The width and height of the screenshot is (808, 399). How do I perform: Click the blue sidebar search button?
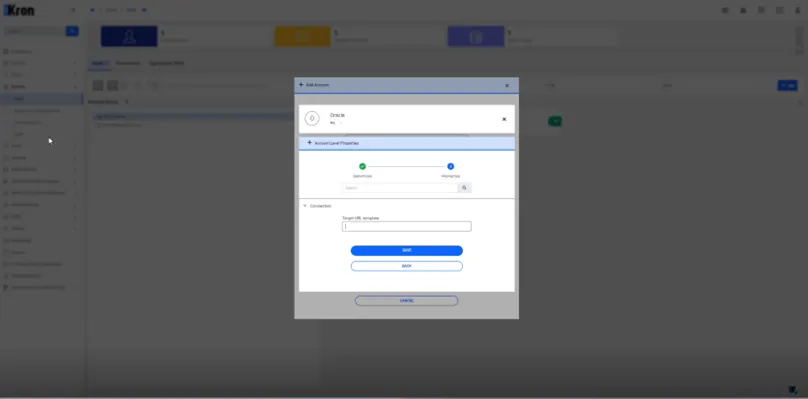point(72,31)
